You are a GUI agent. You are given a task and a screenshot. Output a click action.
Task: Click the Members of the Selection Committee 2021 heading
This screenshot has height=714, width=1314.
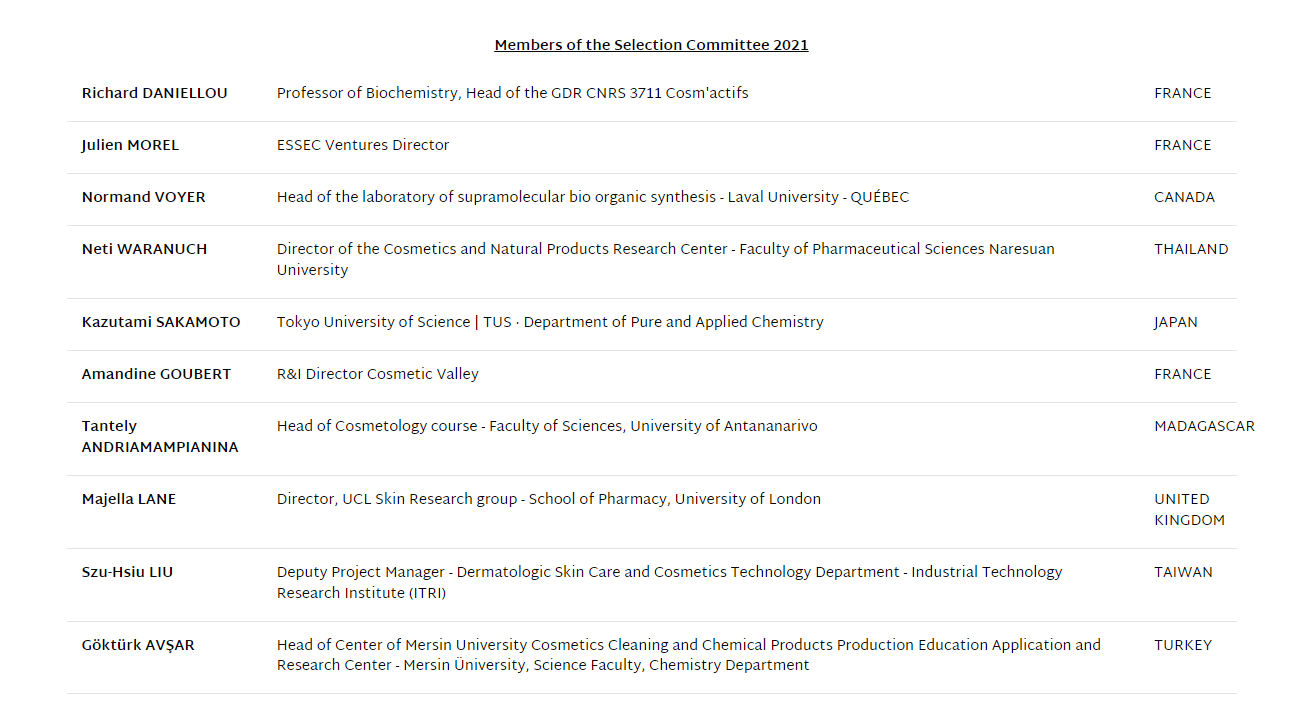pyautogui.click(x=651, y=45)
